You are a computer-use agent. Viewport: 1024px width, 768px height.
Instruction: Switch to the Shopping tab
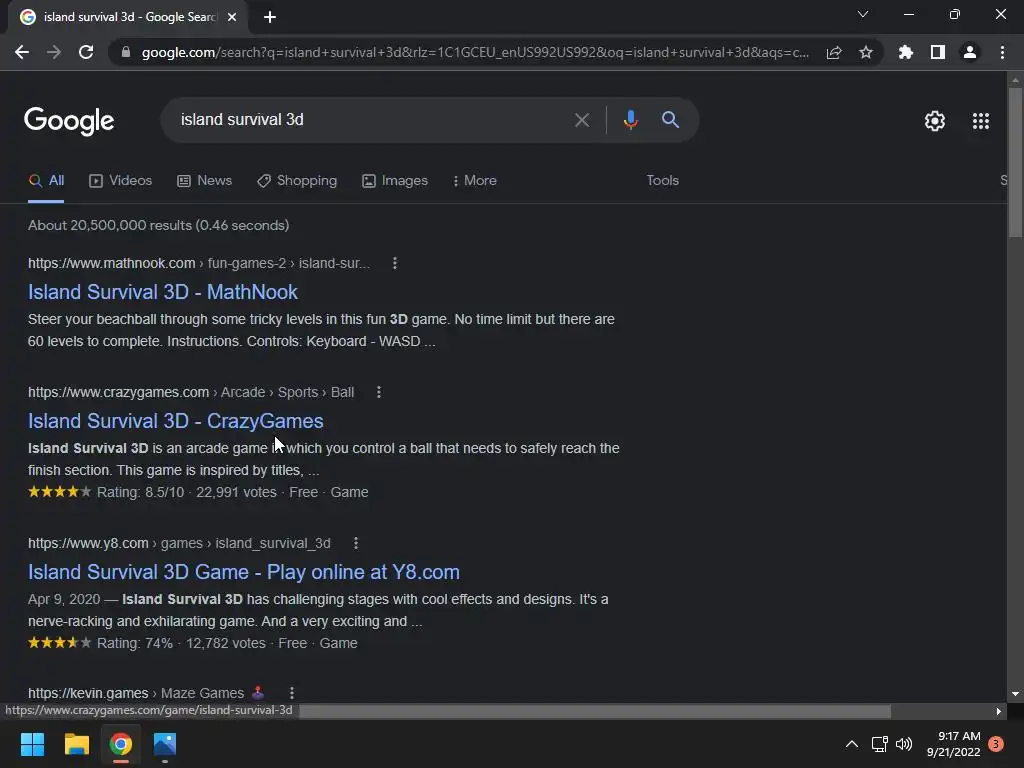pos(297,181)
